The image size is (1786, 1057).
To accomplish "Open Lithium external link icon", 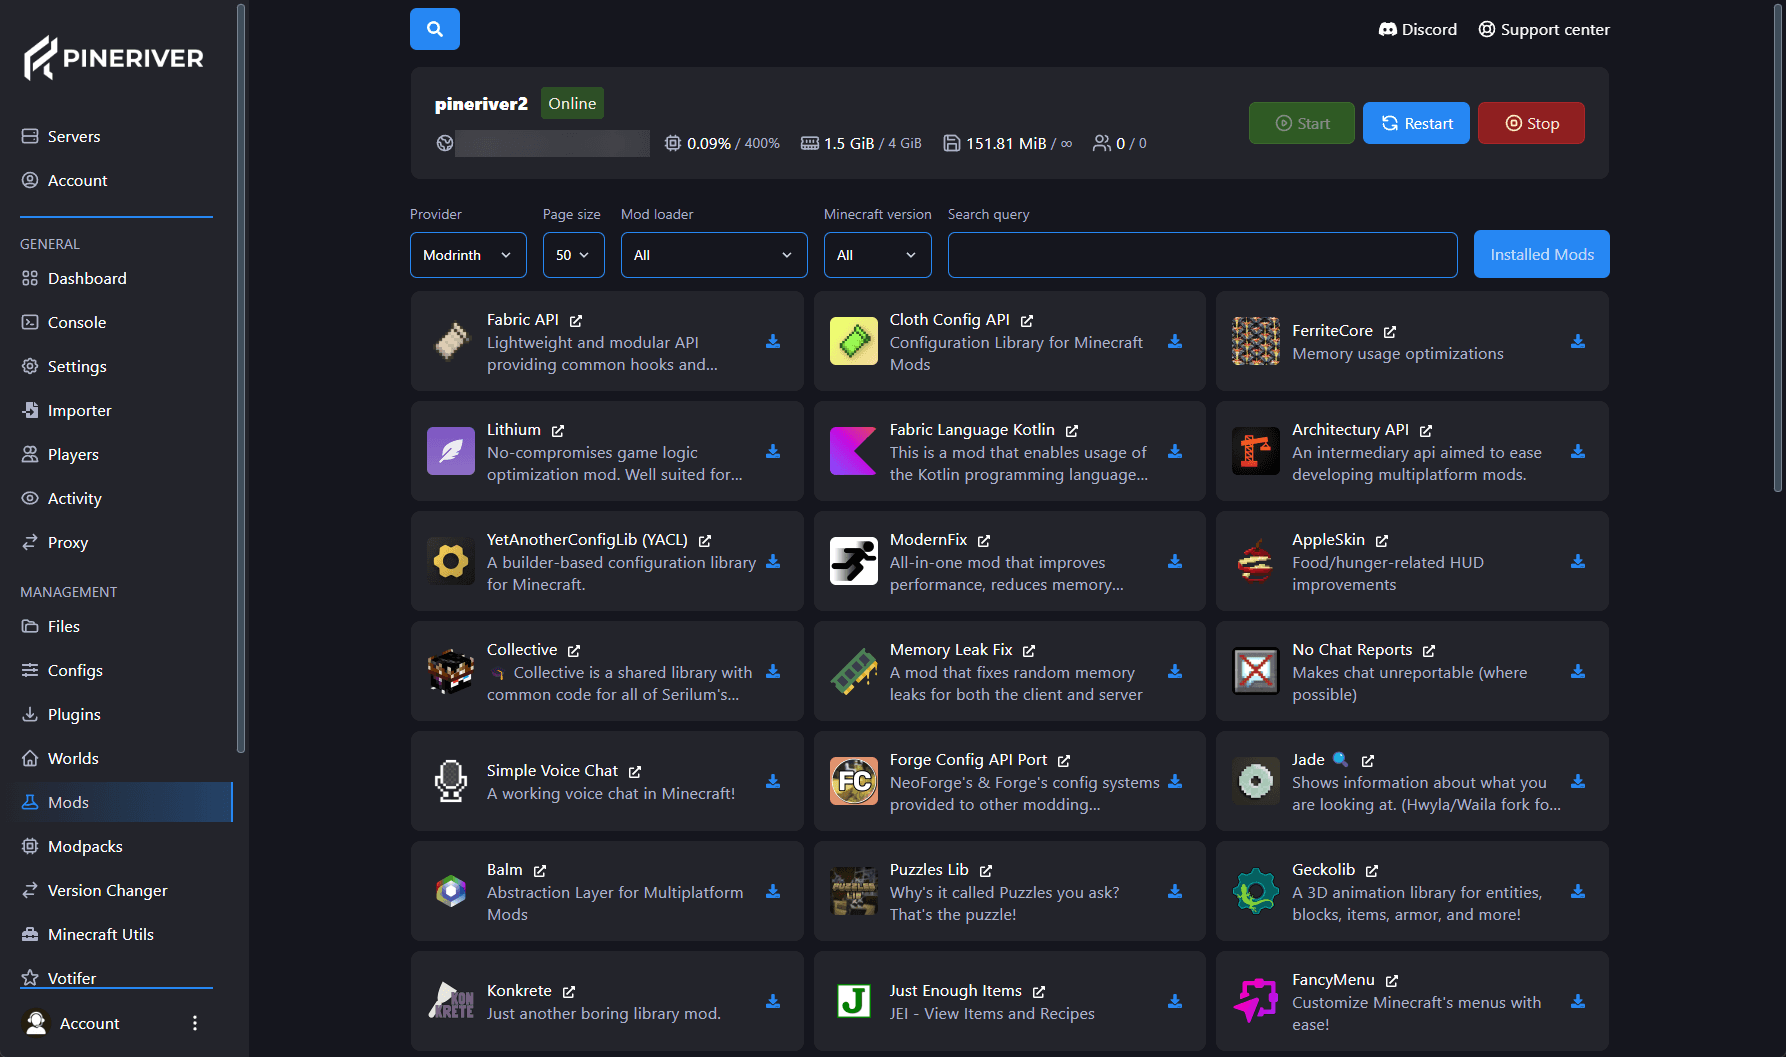I will [558, 431].
